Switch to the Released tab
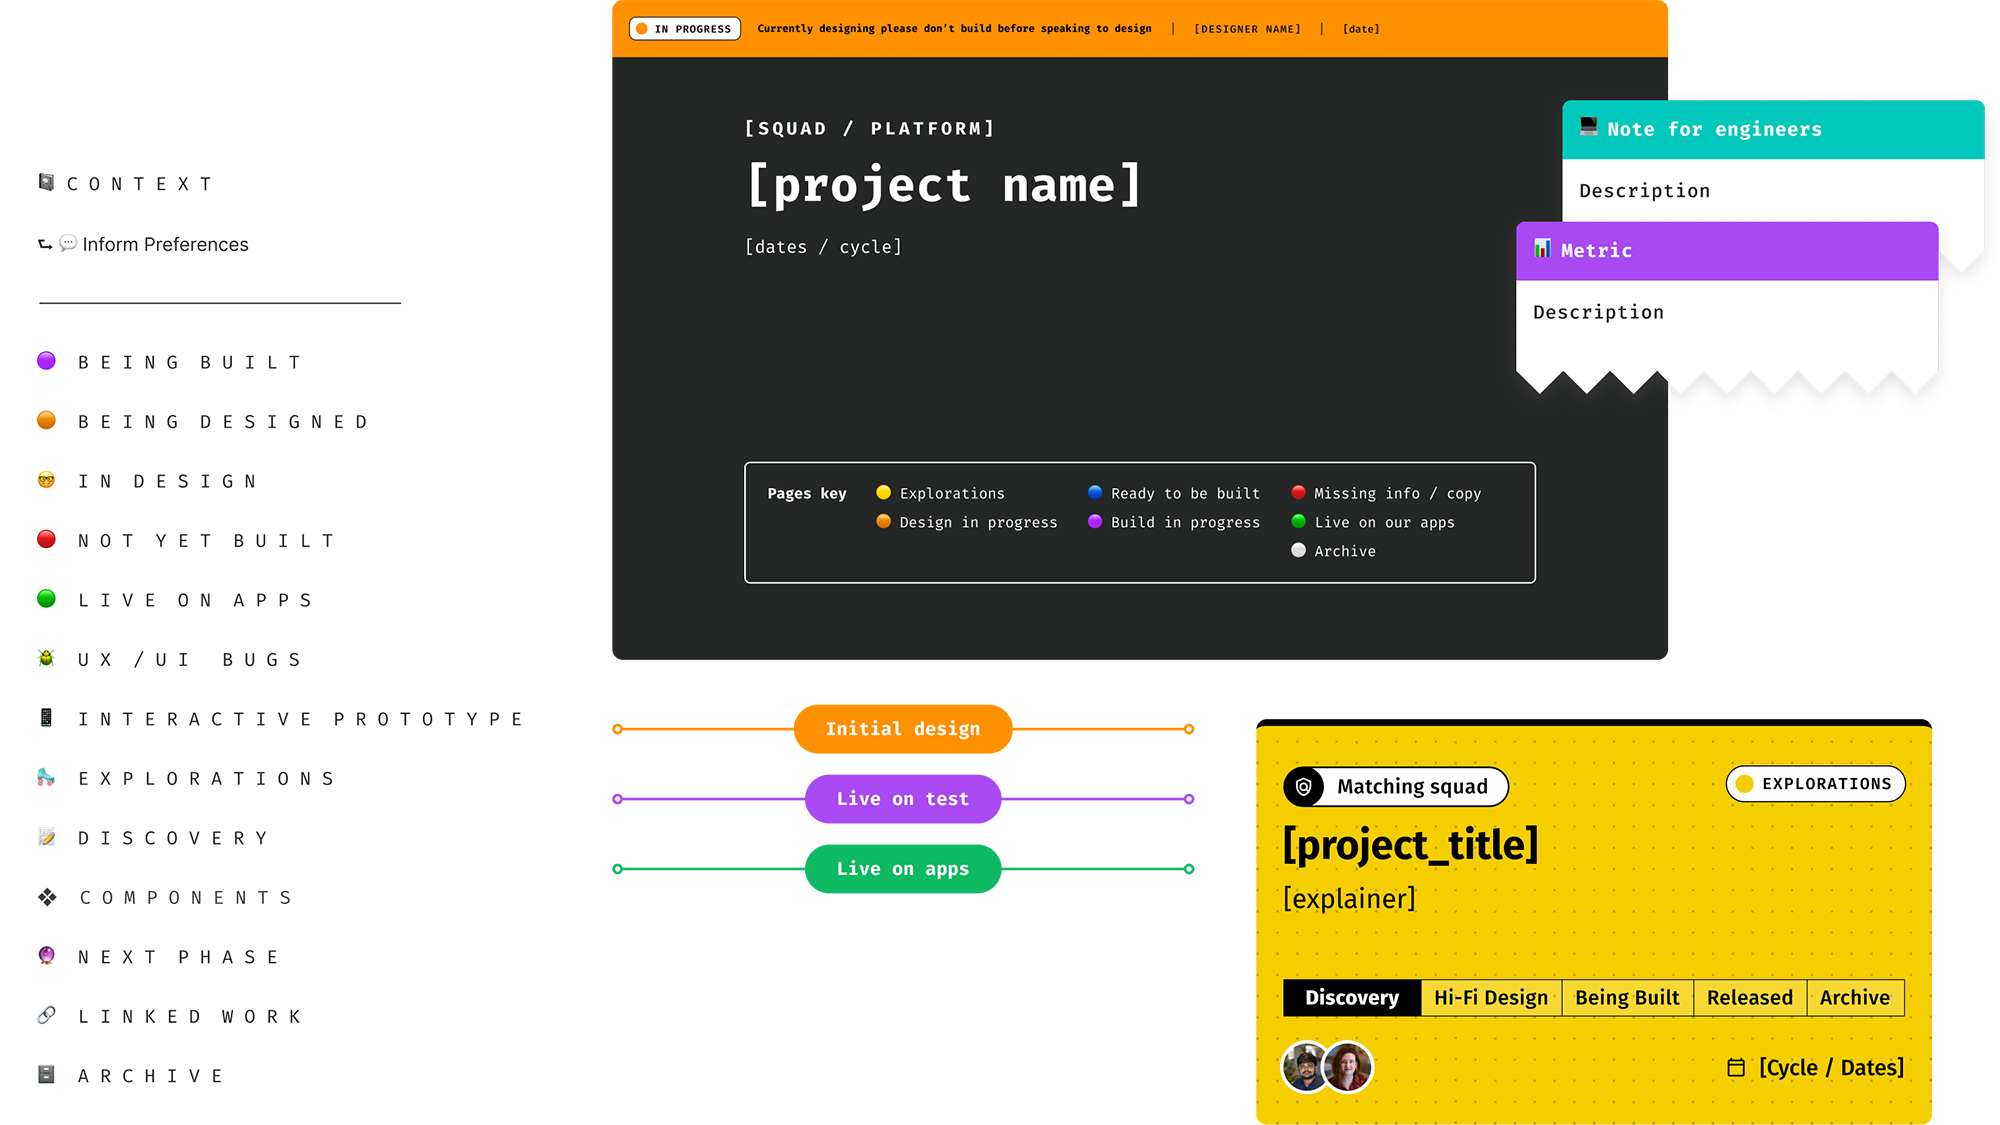This screenshot has height=1125, width=2000. point(1750,998)
